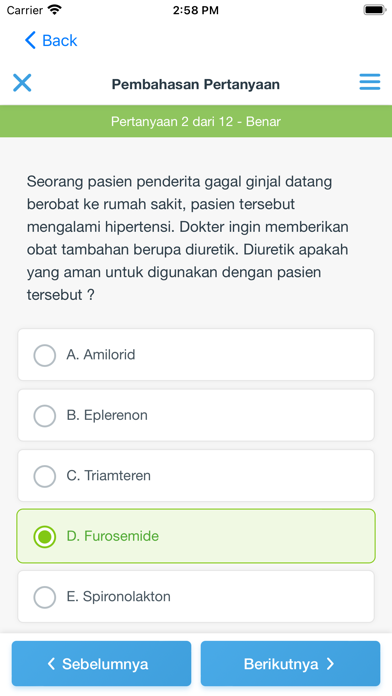The width and height of the screenshot is (392, 696).
Task: Tap the blue X close icon
Action: point(22,83)
